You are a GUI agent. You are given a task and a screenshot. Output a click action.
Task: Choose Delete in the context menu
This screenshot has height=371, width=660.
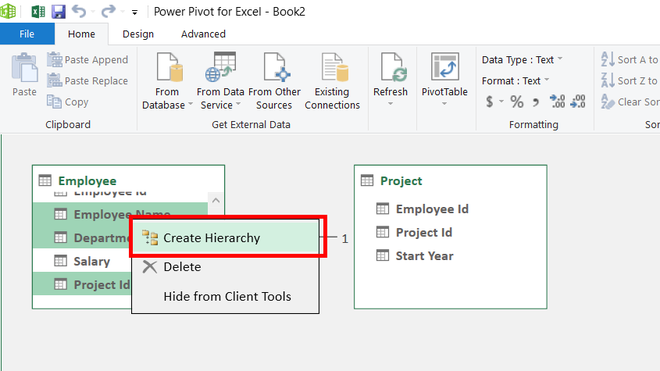coord(226,267)
